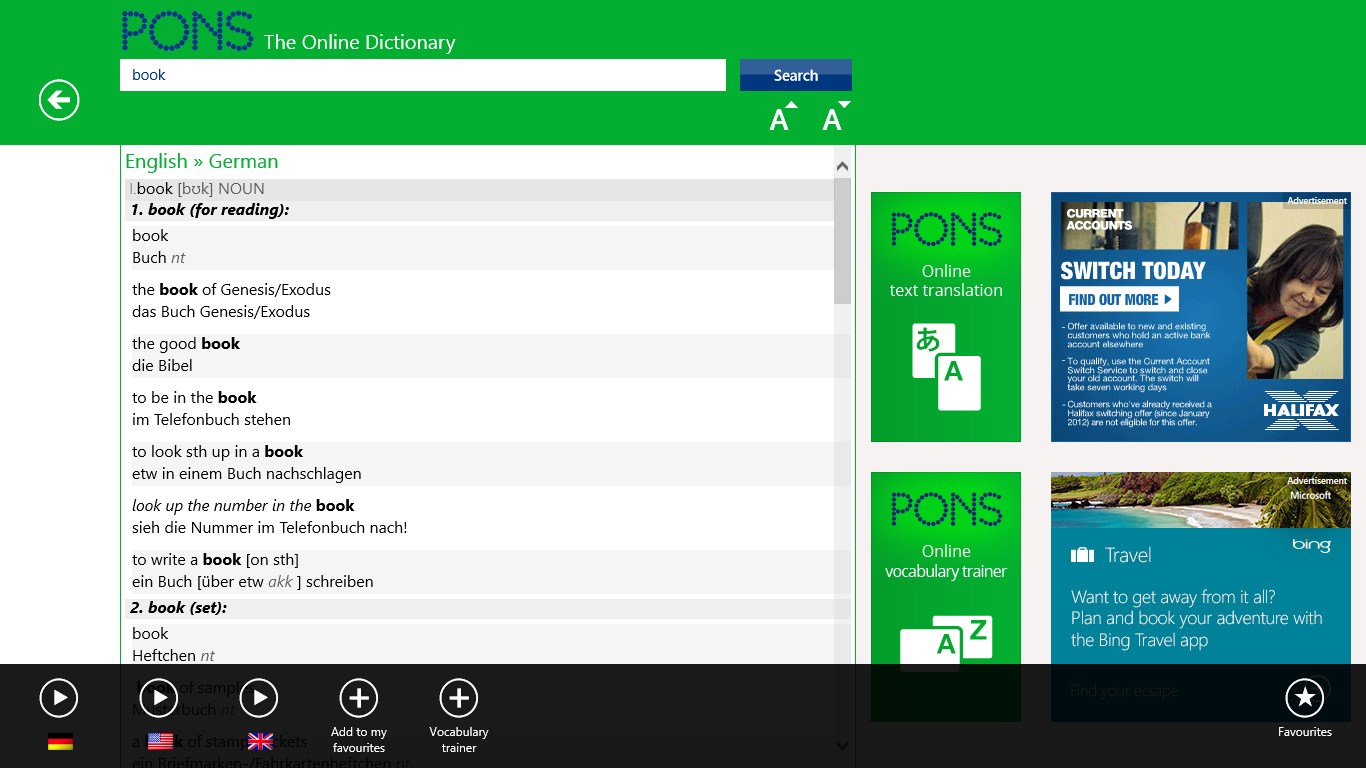Increase the font size with larger A
The height and width of the screenshot is (768, 1366).
coord(782,119)
